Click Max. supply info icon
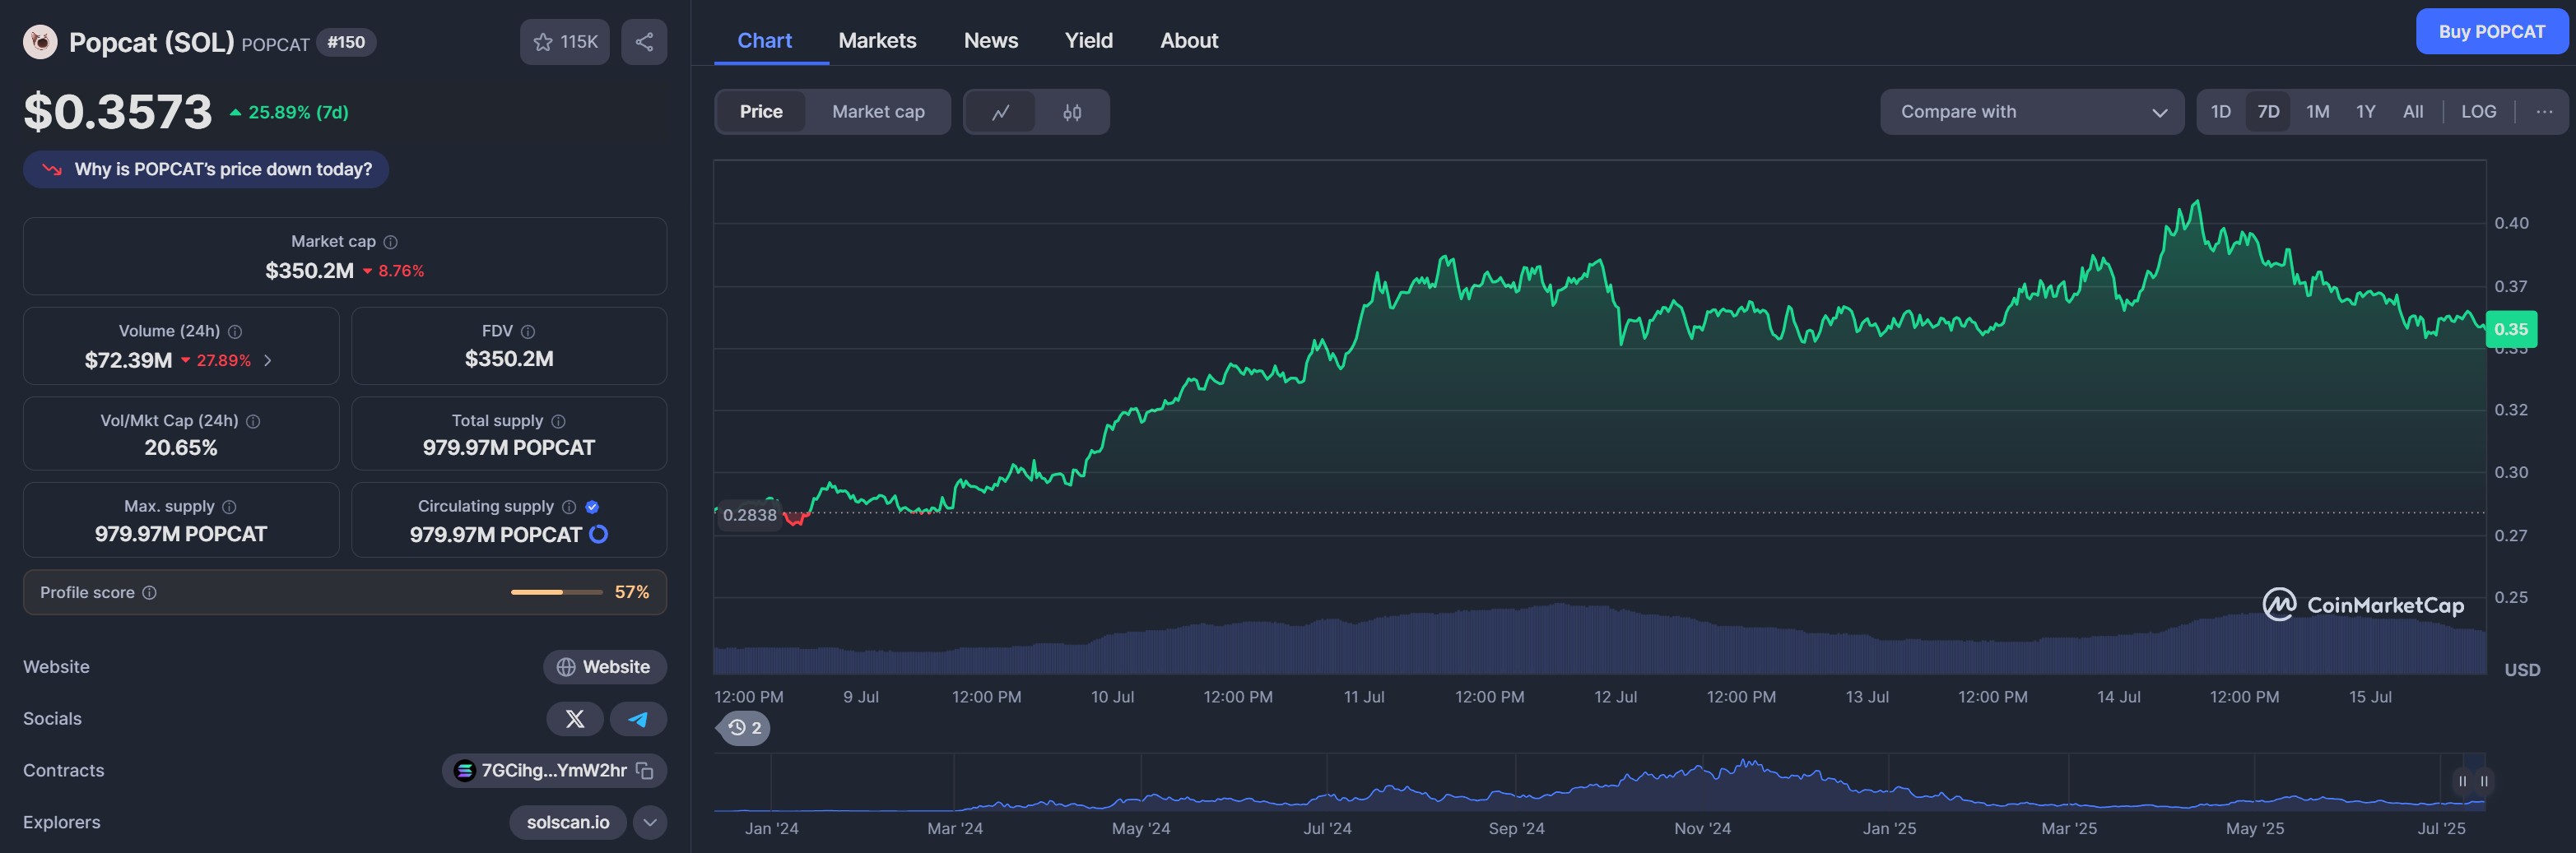 click(229, 507)
